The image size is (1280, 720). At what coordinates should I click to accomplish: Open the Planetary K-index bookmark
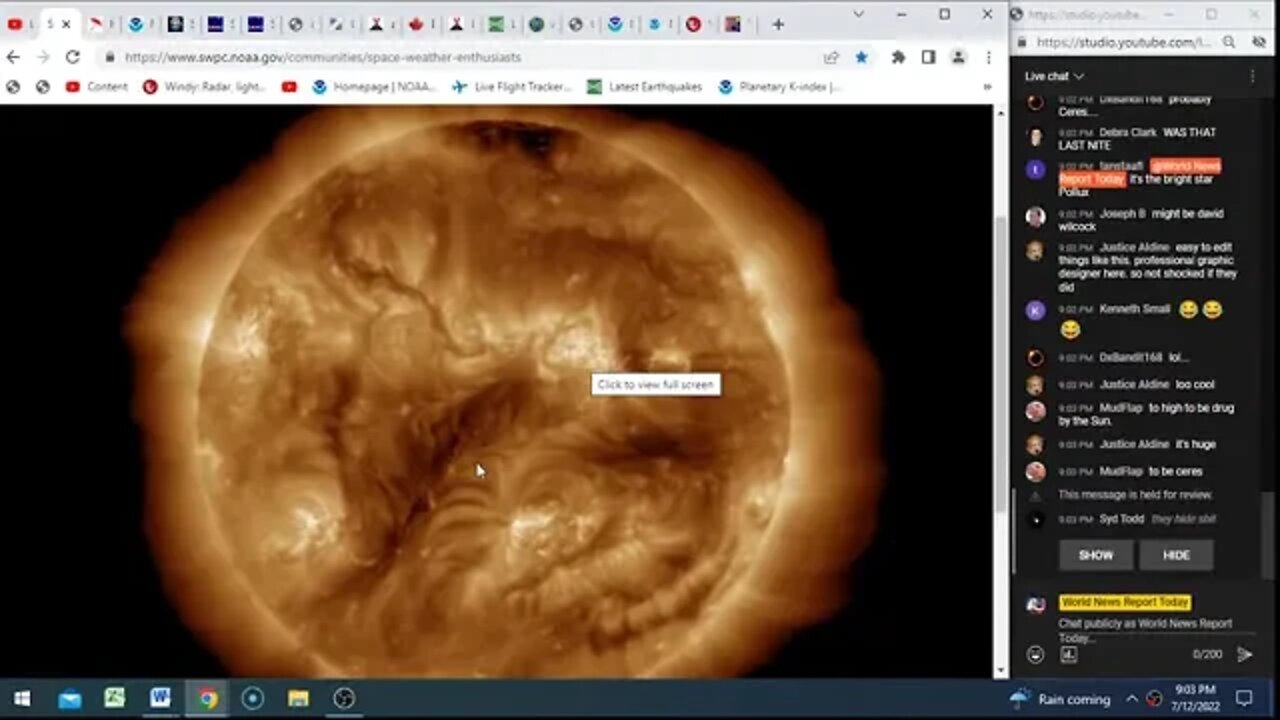[x=780, y=87]
